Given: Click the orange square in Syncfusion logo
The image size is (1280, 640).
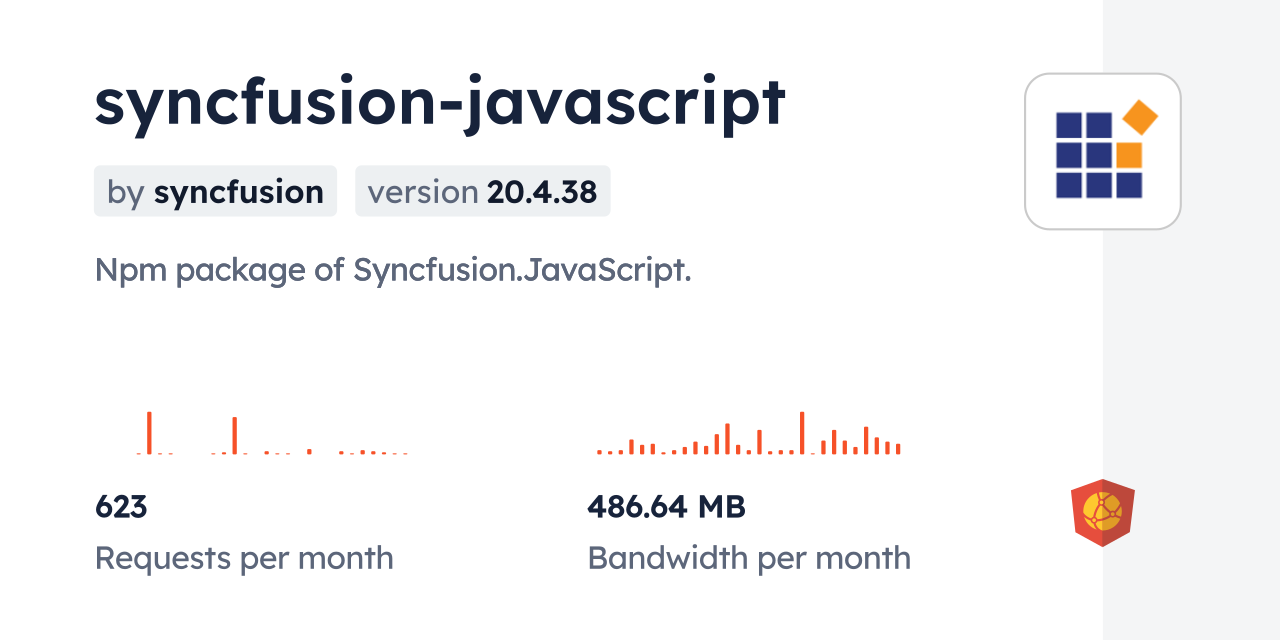Looking at the screenshot, I should pyautogui.click(x=1129, y=155).
